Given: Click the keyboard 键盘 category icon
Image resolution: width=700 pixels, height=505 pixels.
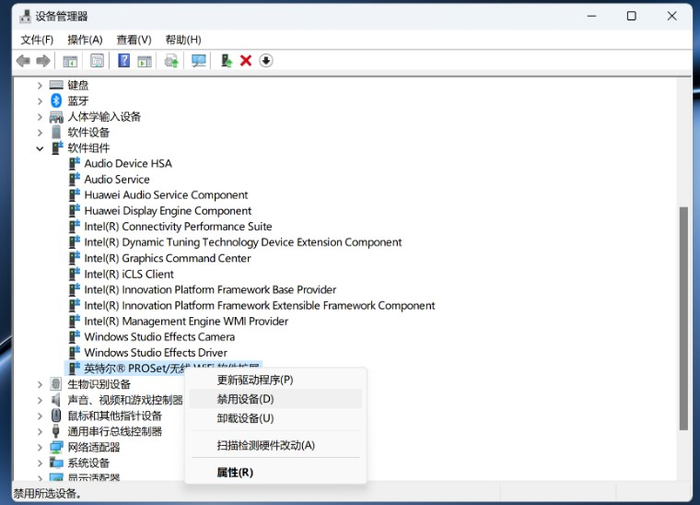Looking at the screenshot, I should 56,84.
